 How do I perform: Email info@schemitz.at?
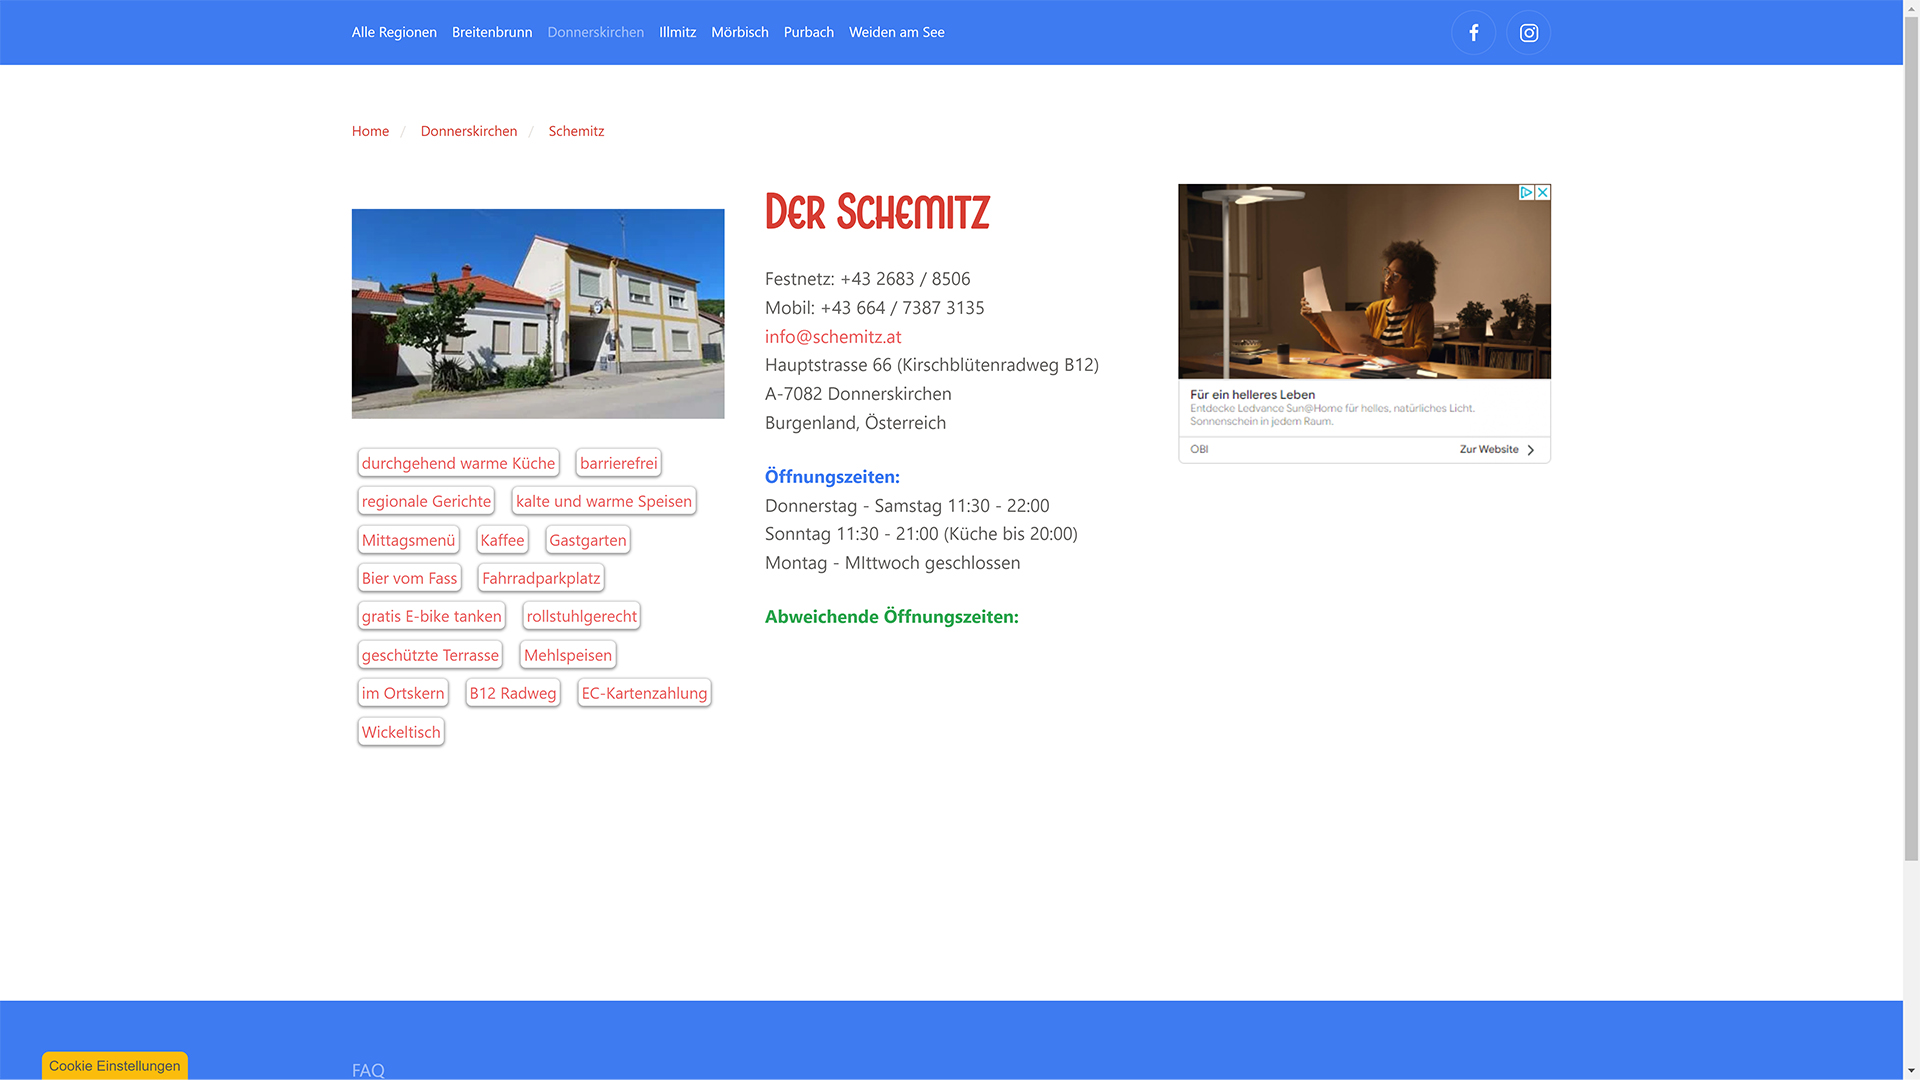tap(832, 337)
